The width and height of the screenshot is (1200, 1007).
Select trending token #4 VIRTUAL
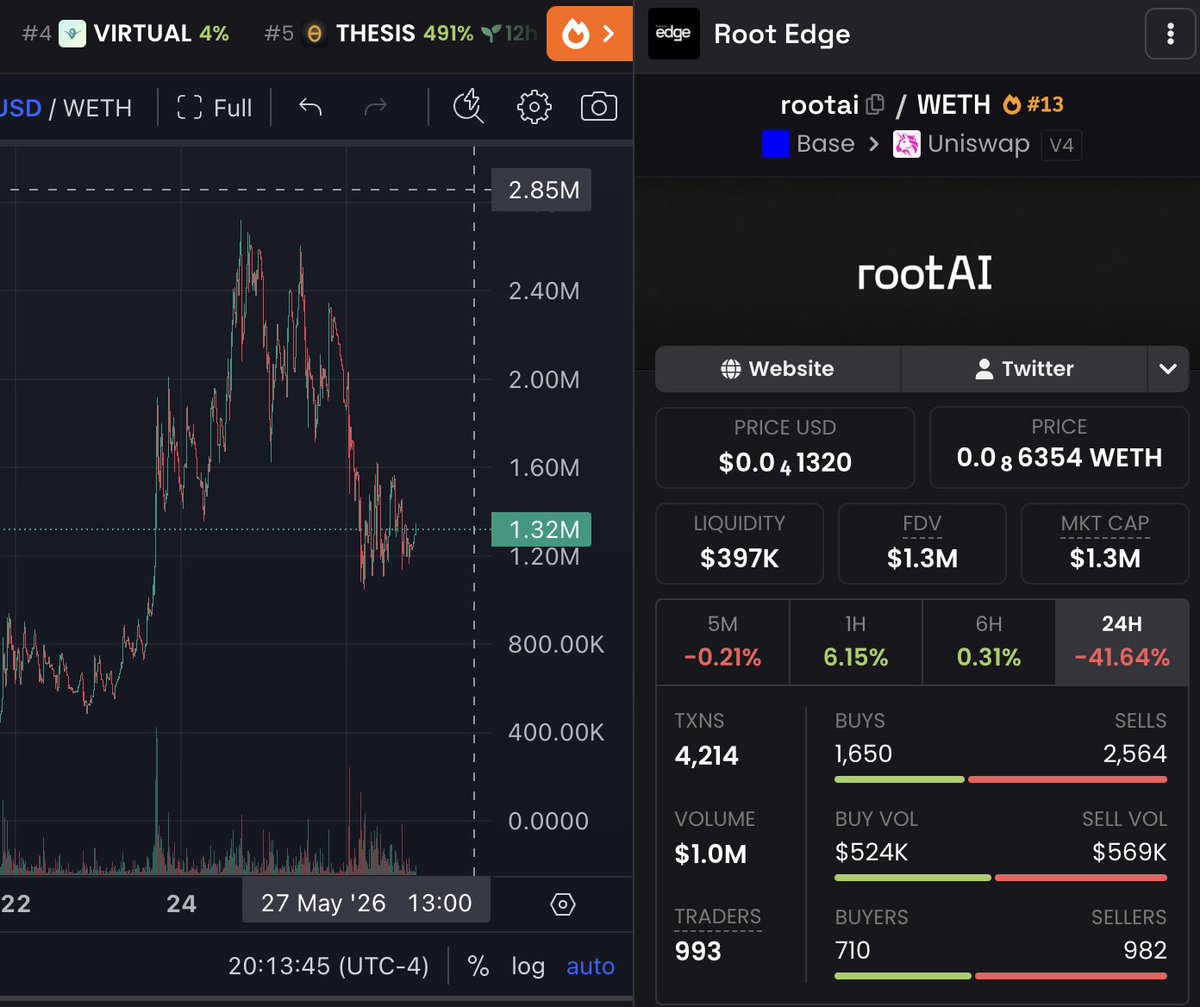coord(126,33)
